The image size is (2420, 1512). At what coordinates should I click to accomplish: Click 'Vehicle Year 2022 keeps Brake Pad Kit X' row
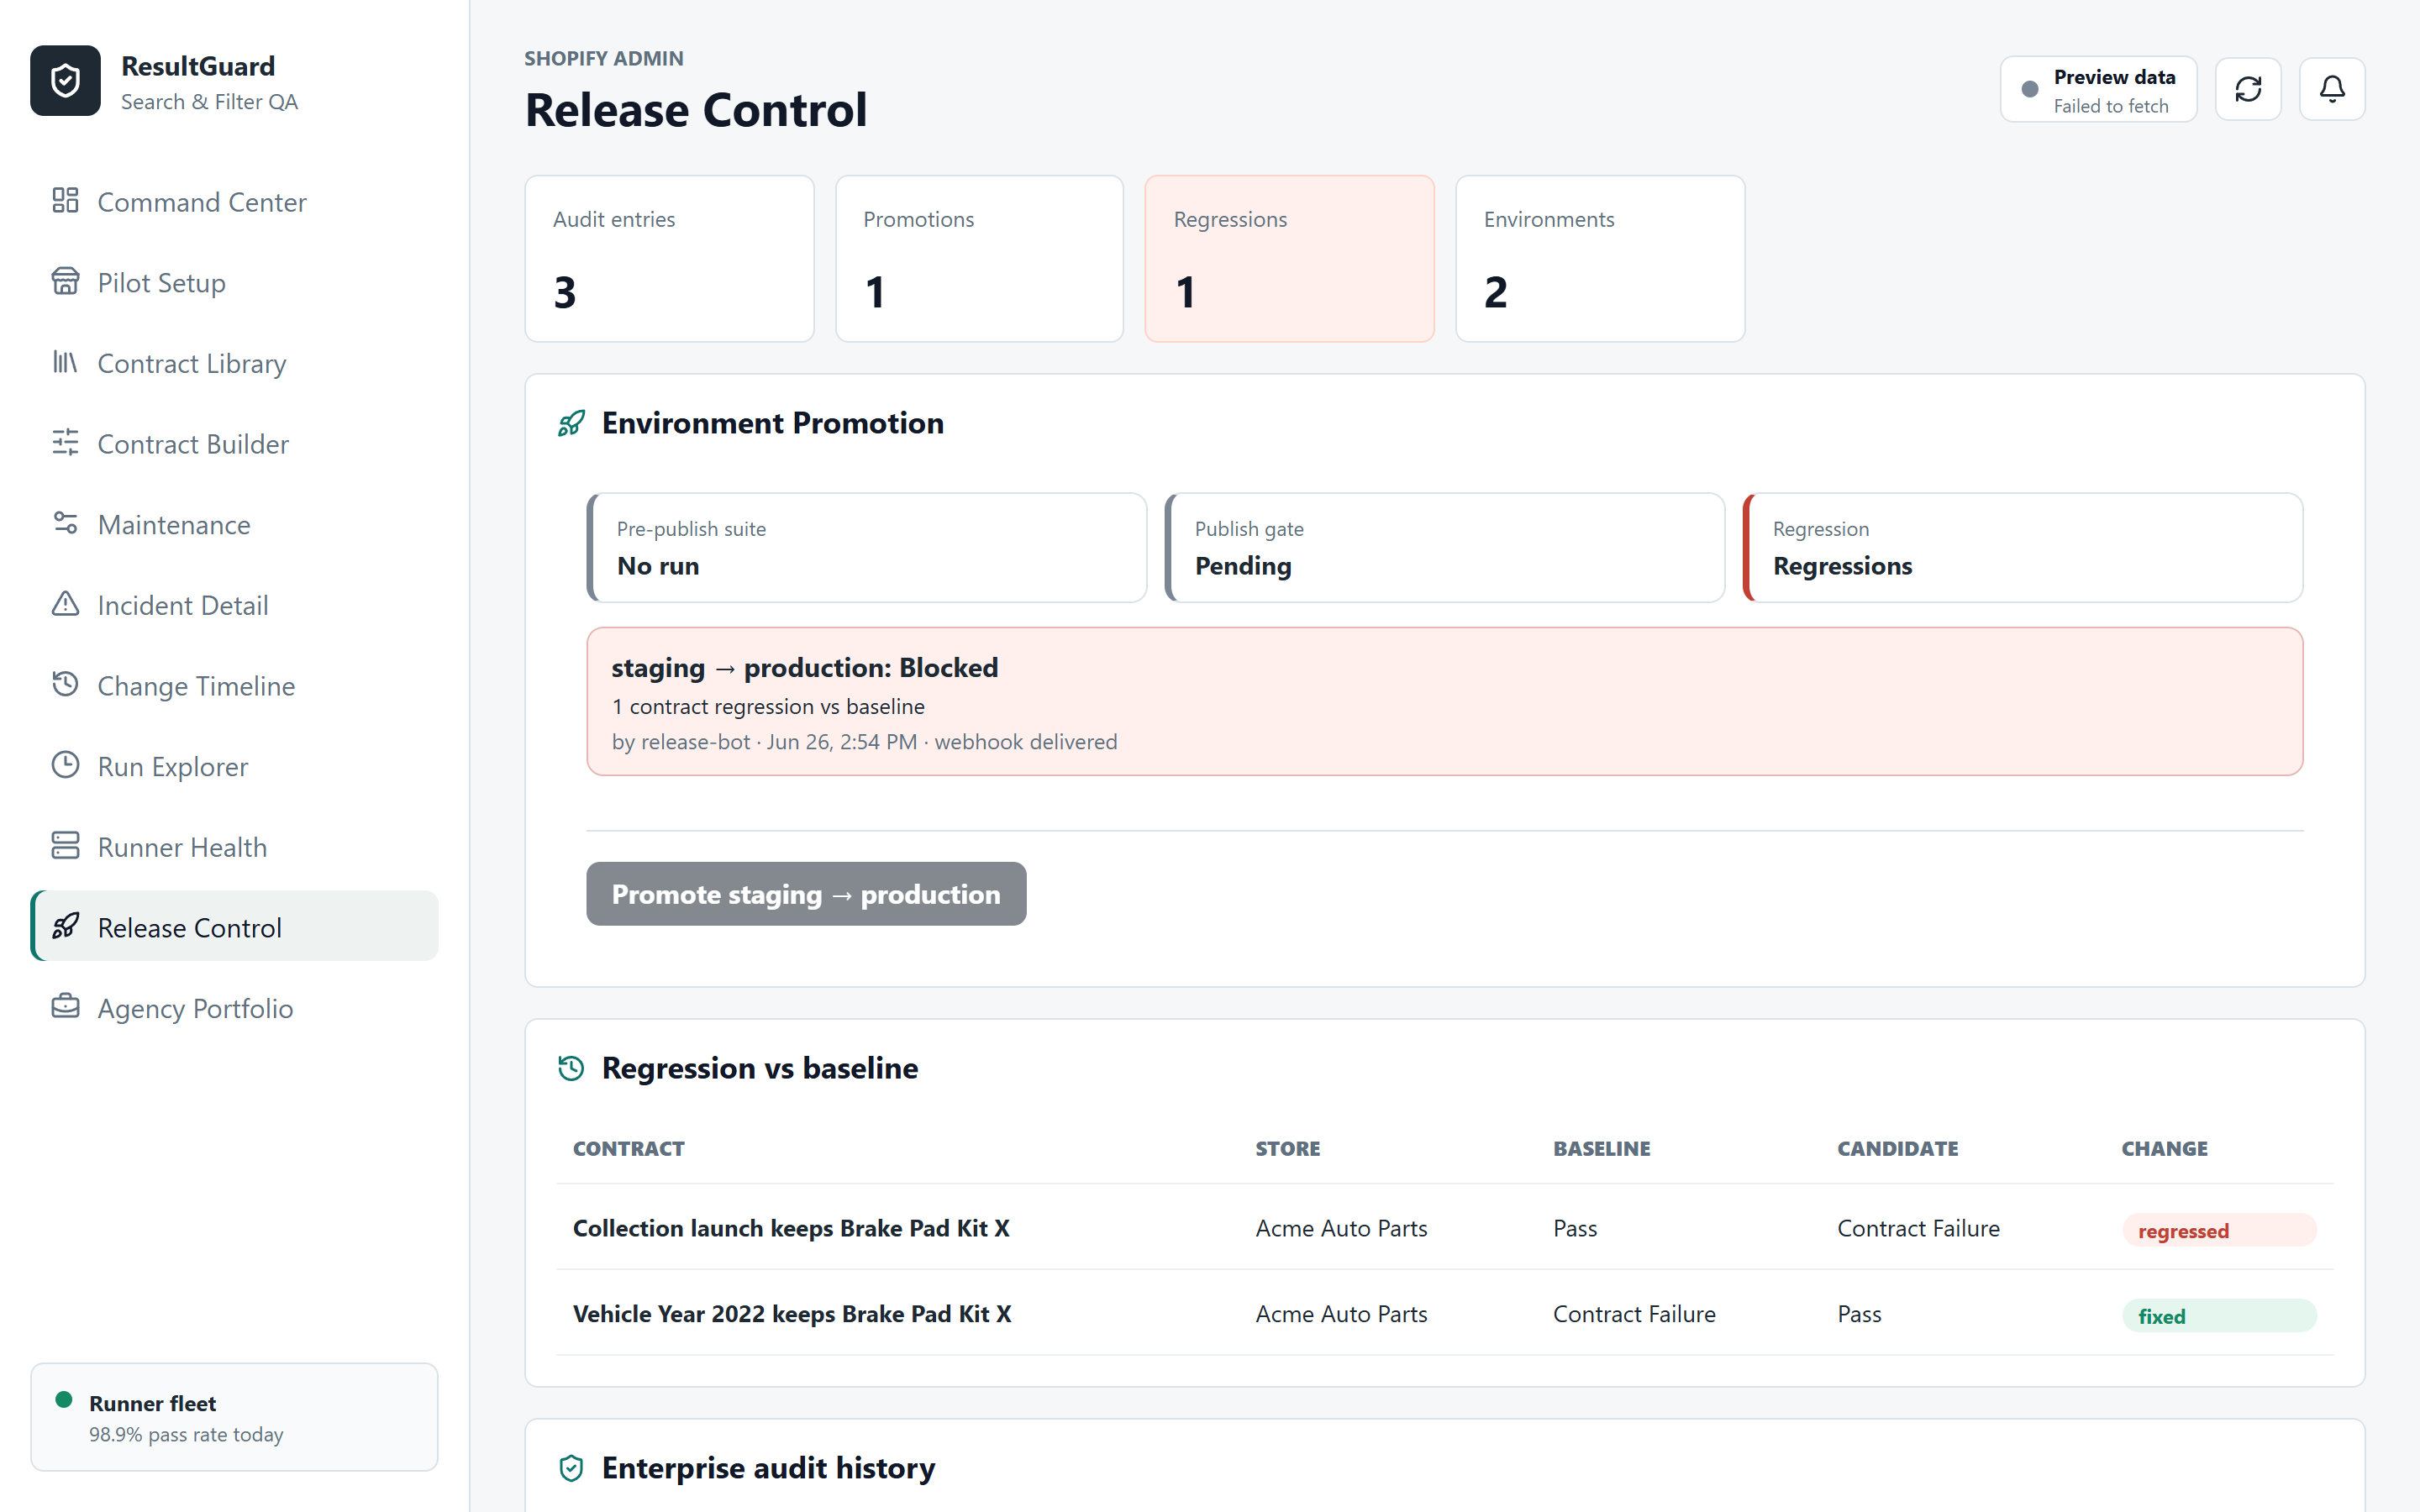1445,1314
